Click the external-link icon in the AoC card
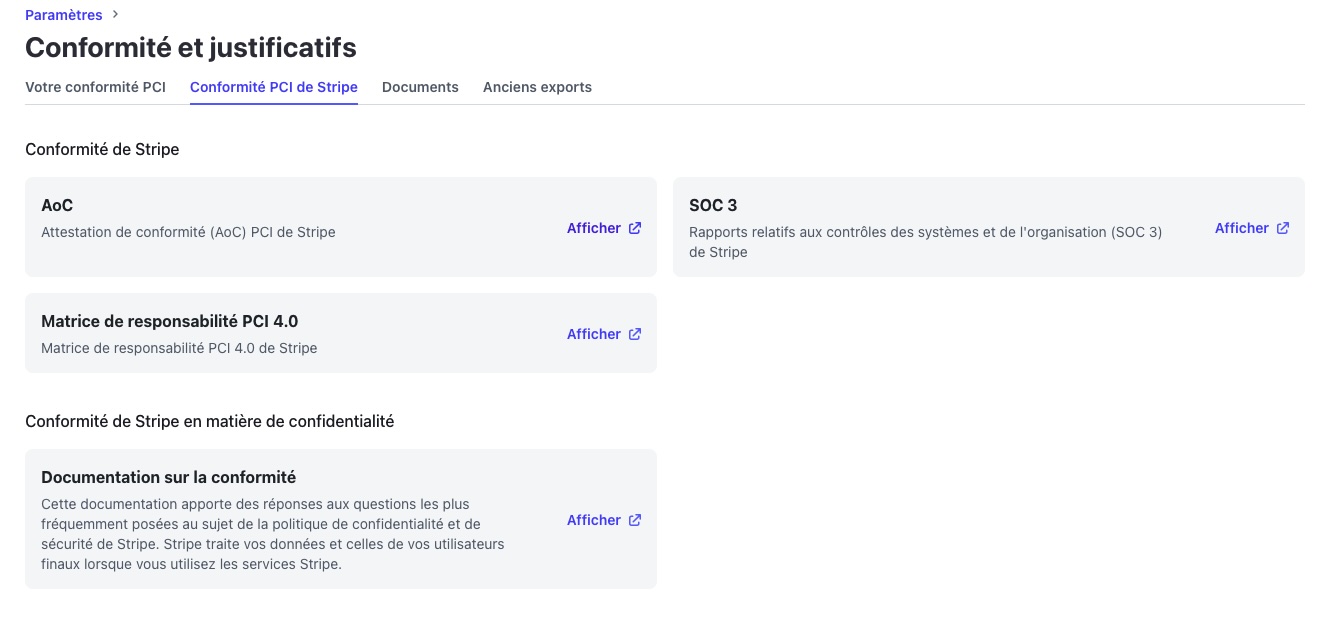The image size is (1339, 621). [635, 228]
